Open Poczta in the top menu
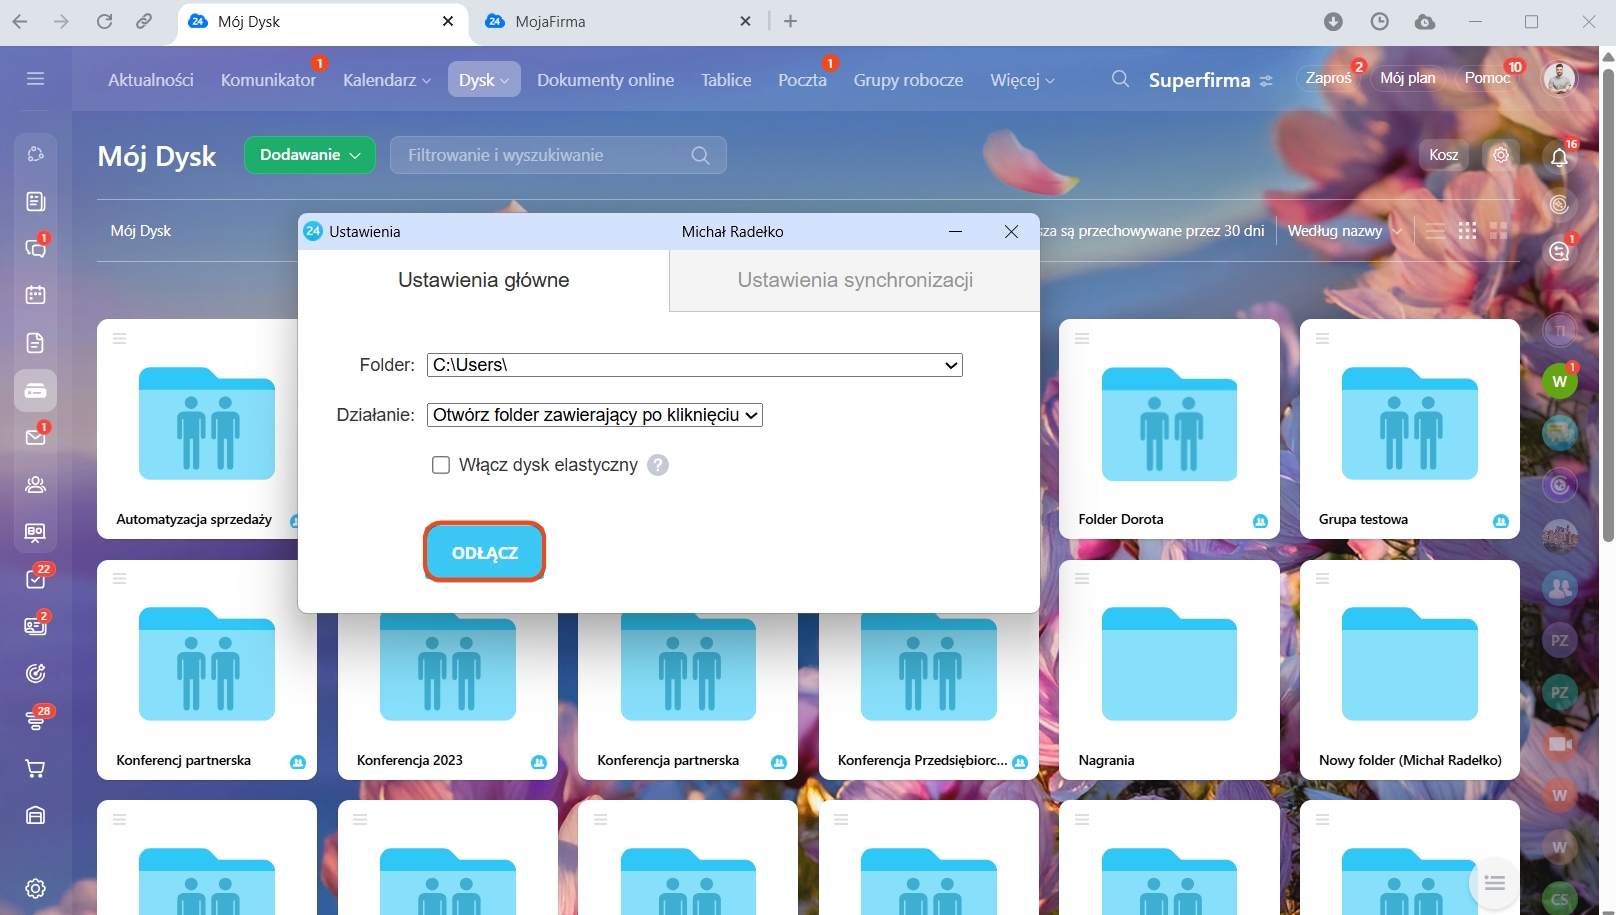Screen dimensions: 1616x915 coord(802,80)
